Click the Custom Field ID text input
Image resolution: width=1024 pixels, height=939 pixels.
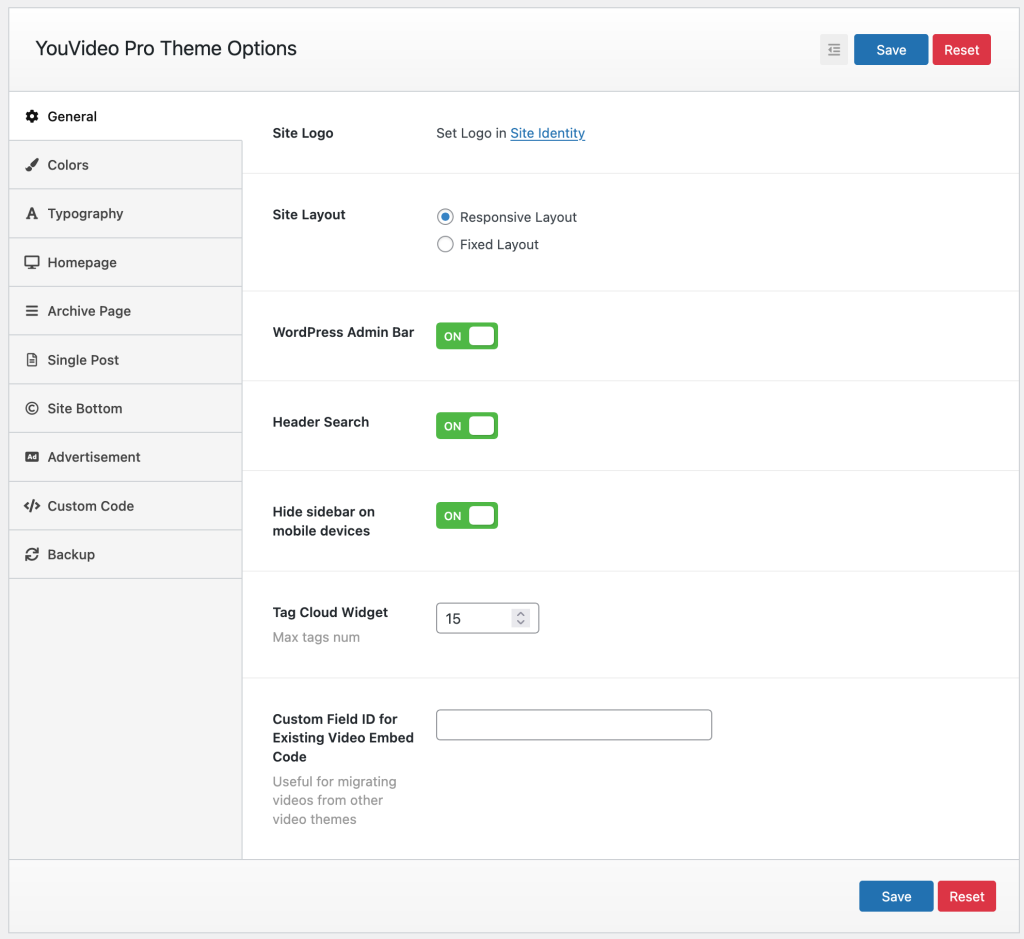[x=574, y=725]
